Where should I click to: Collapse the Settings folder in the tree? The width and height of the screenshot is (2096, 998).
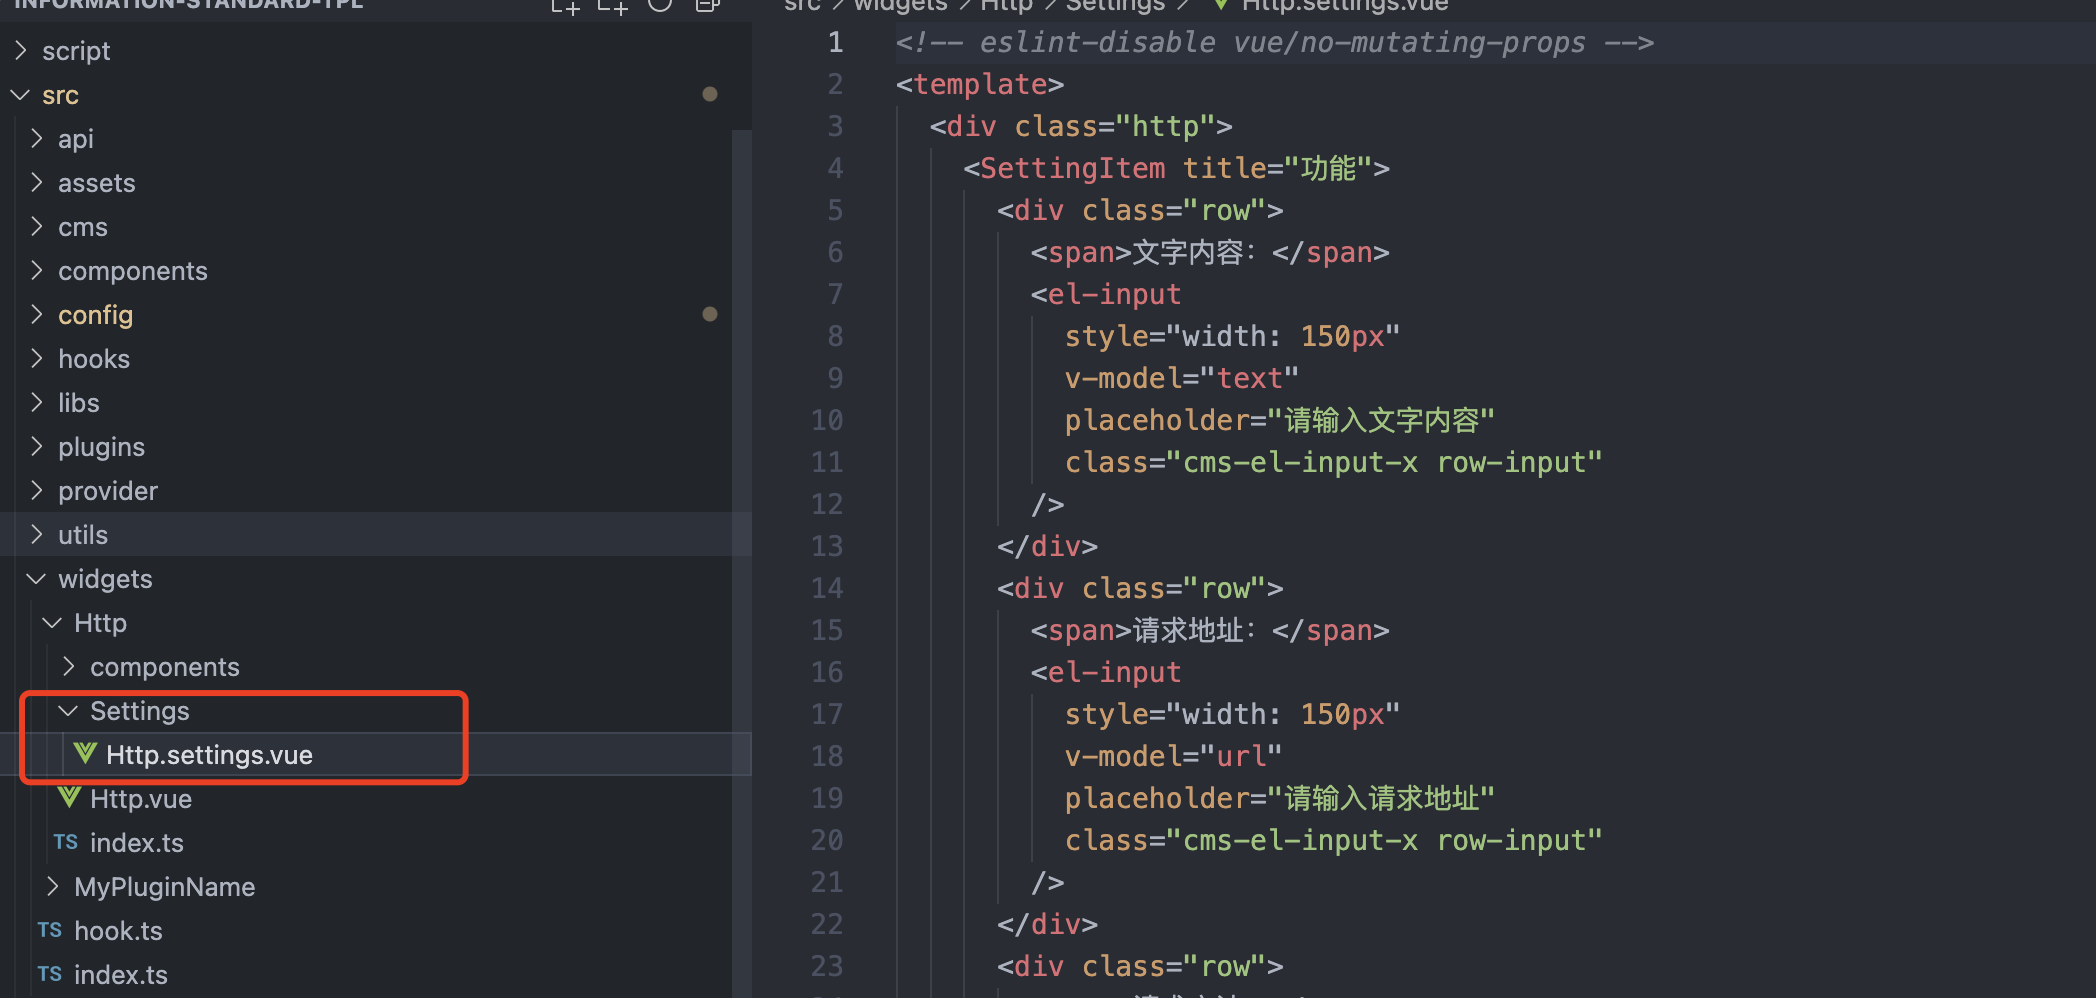pos(69,711)
